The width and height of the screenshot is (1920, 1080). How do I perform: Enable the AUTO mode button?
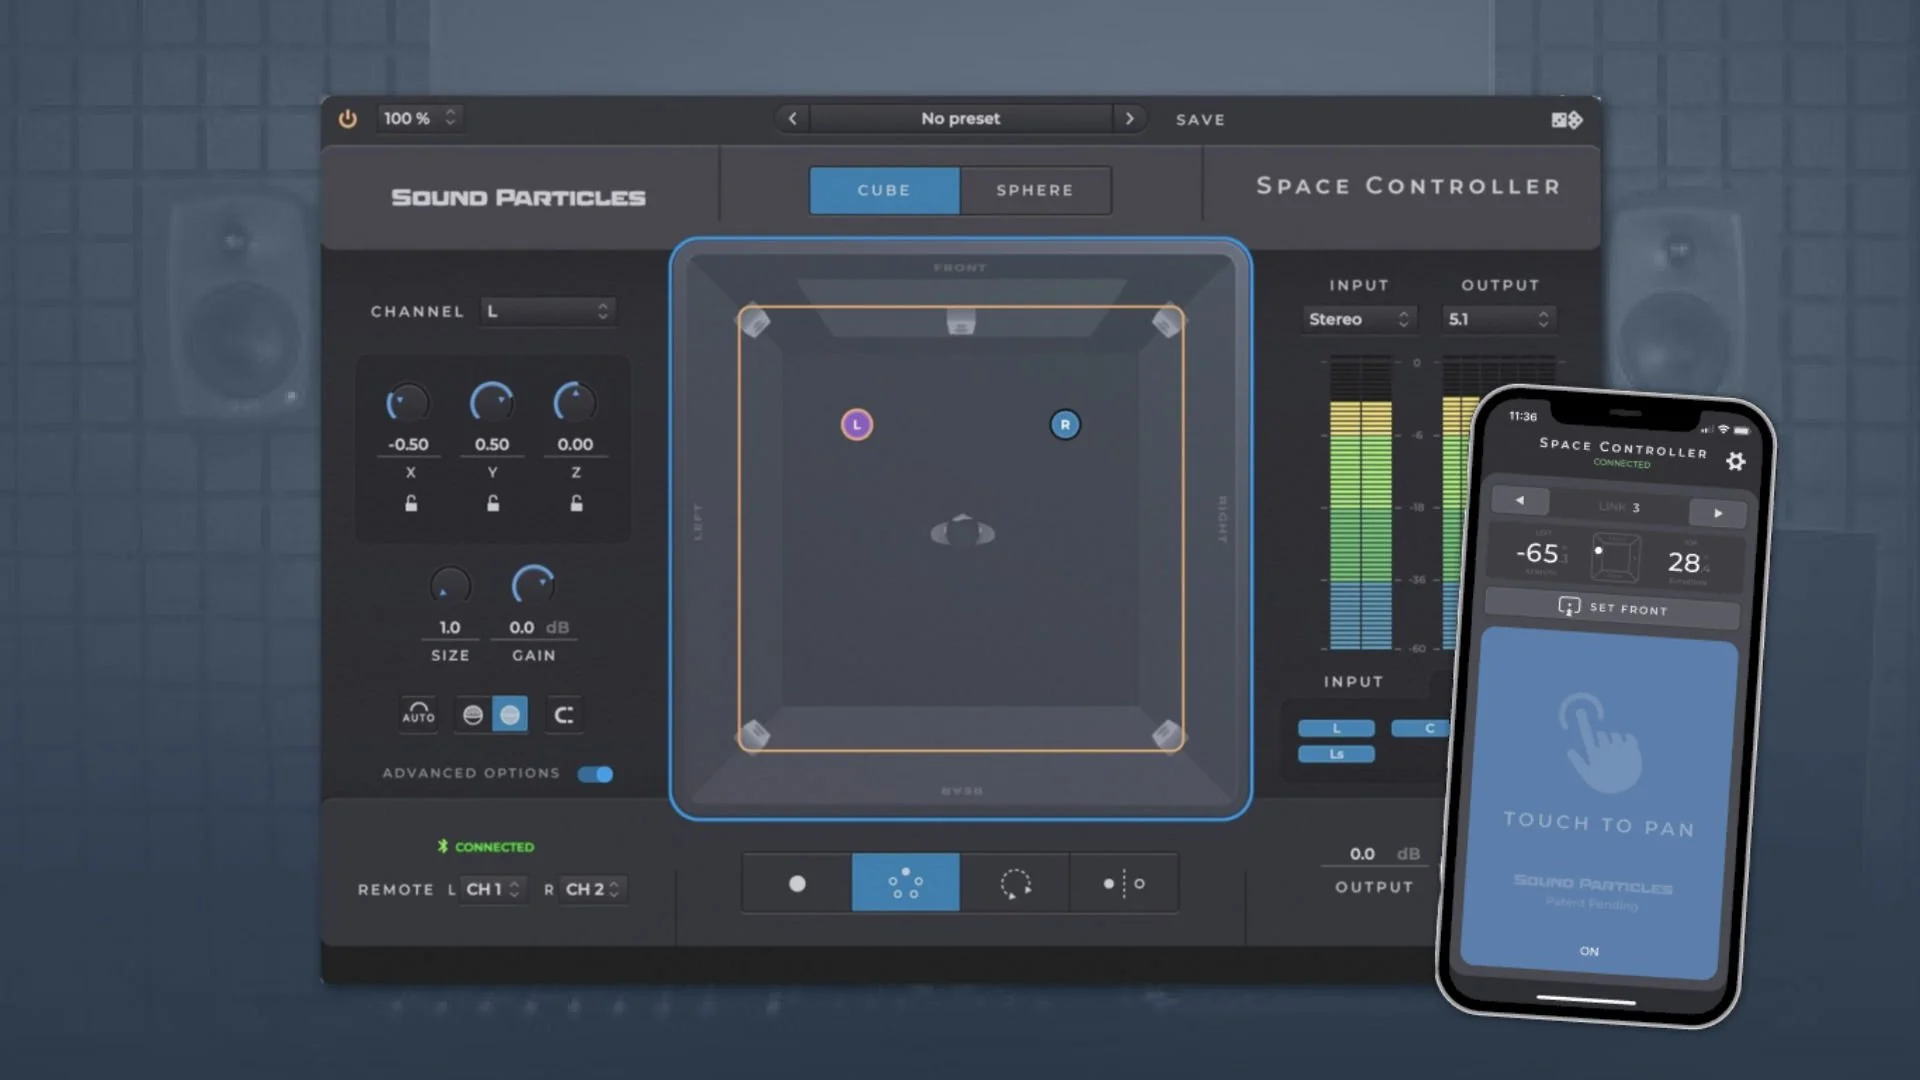pos(418,714)
